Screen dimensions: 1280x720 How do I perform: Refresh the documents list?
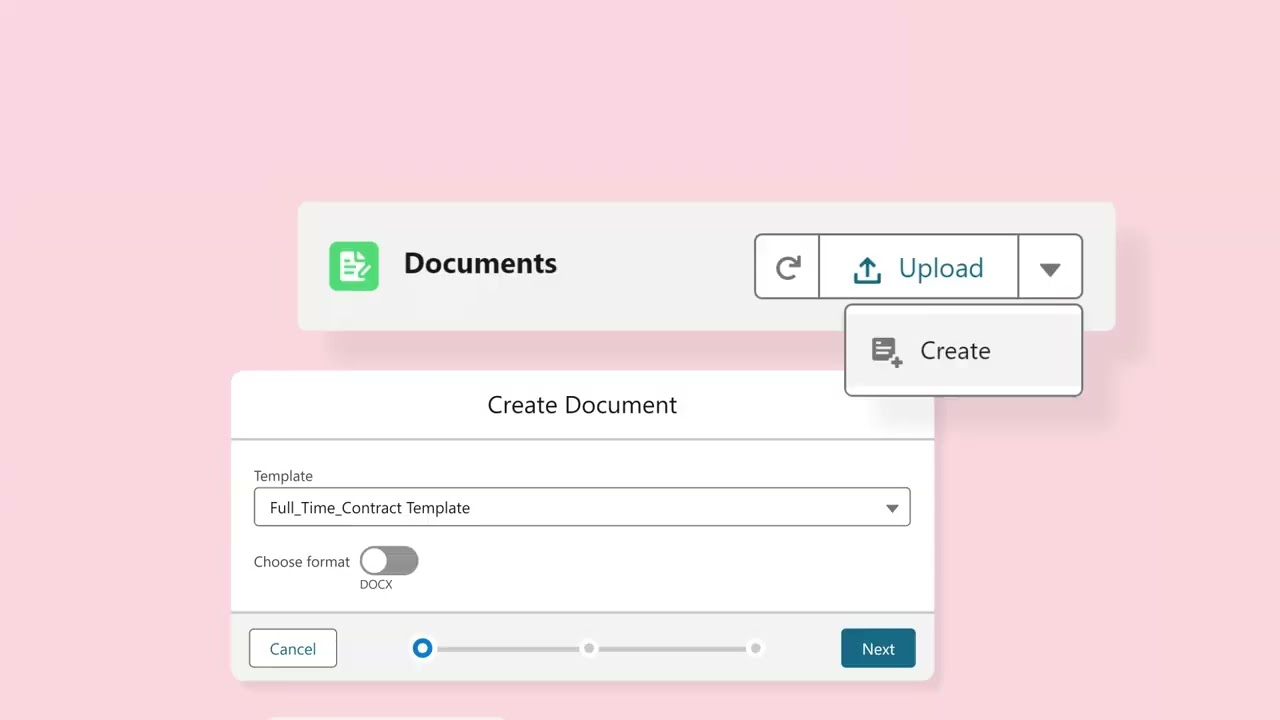(x=788, y=267)
